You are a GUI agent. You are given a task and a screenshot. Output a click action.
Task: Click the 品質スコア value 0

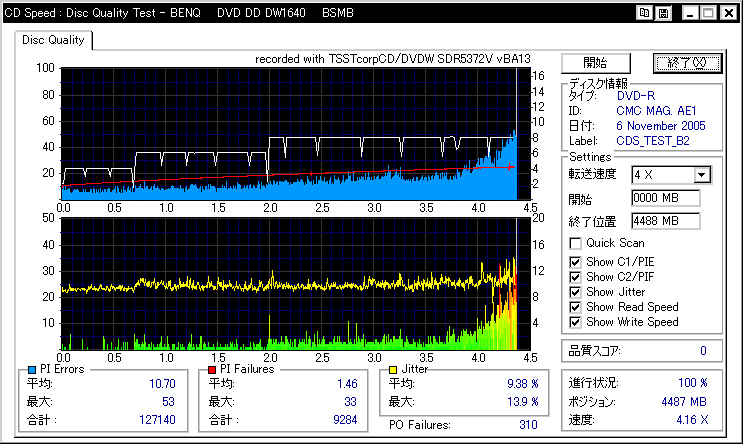click(703, 351)
